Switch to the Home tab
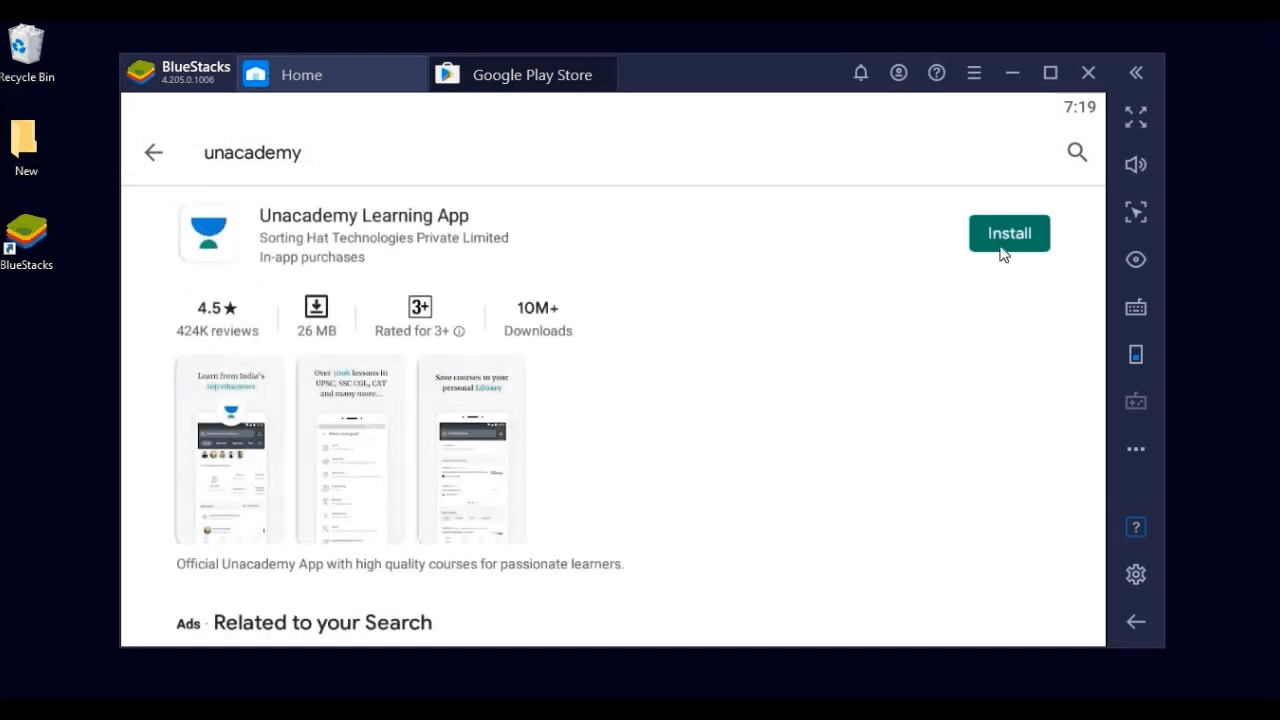The image size is (1280, 720). [x=300, y=75]
